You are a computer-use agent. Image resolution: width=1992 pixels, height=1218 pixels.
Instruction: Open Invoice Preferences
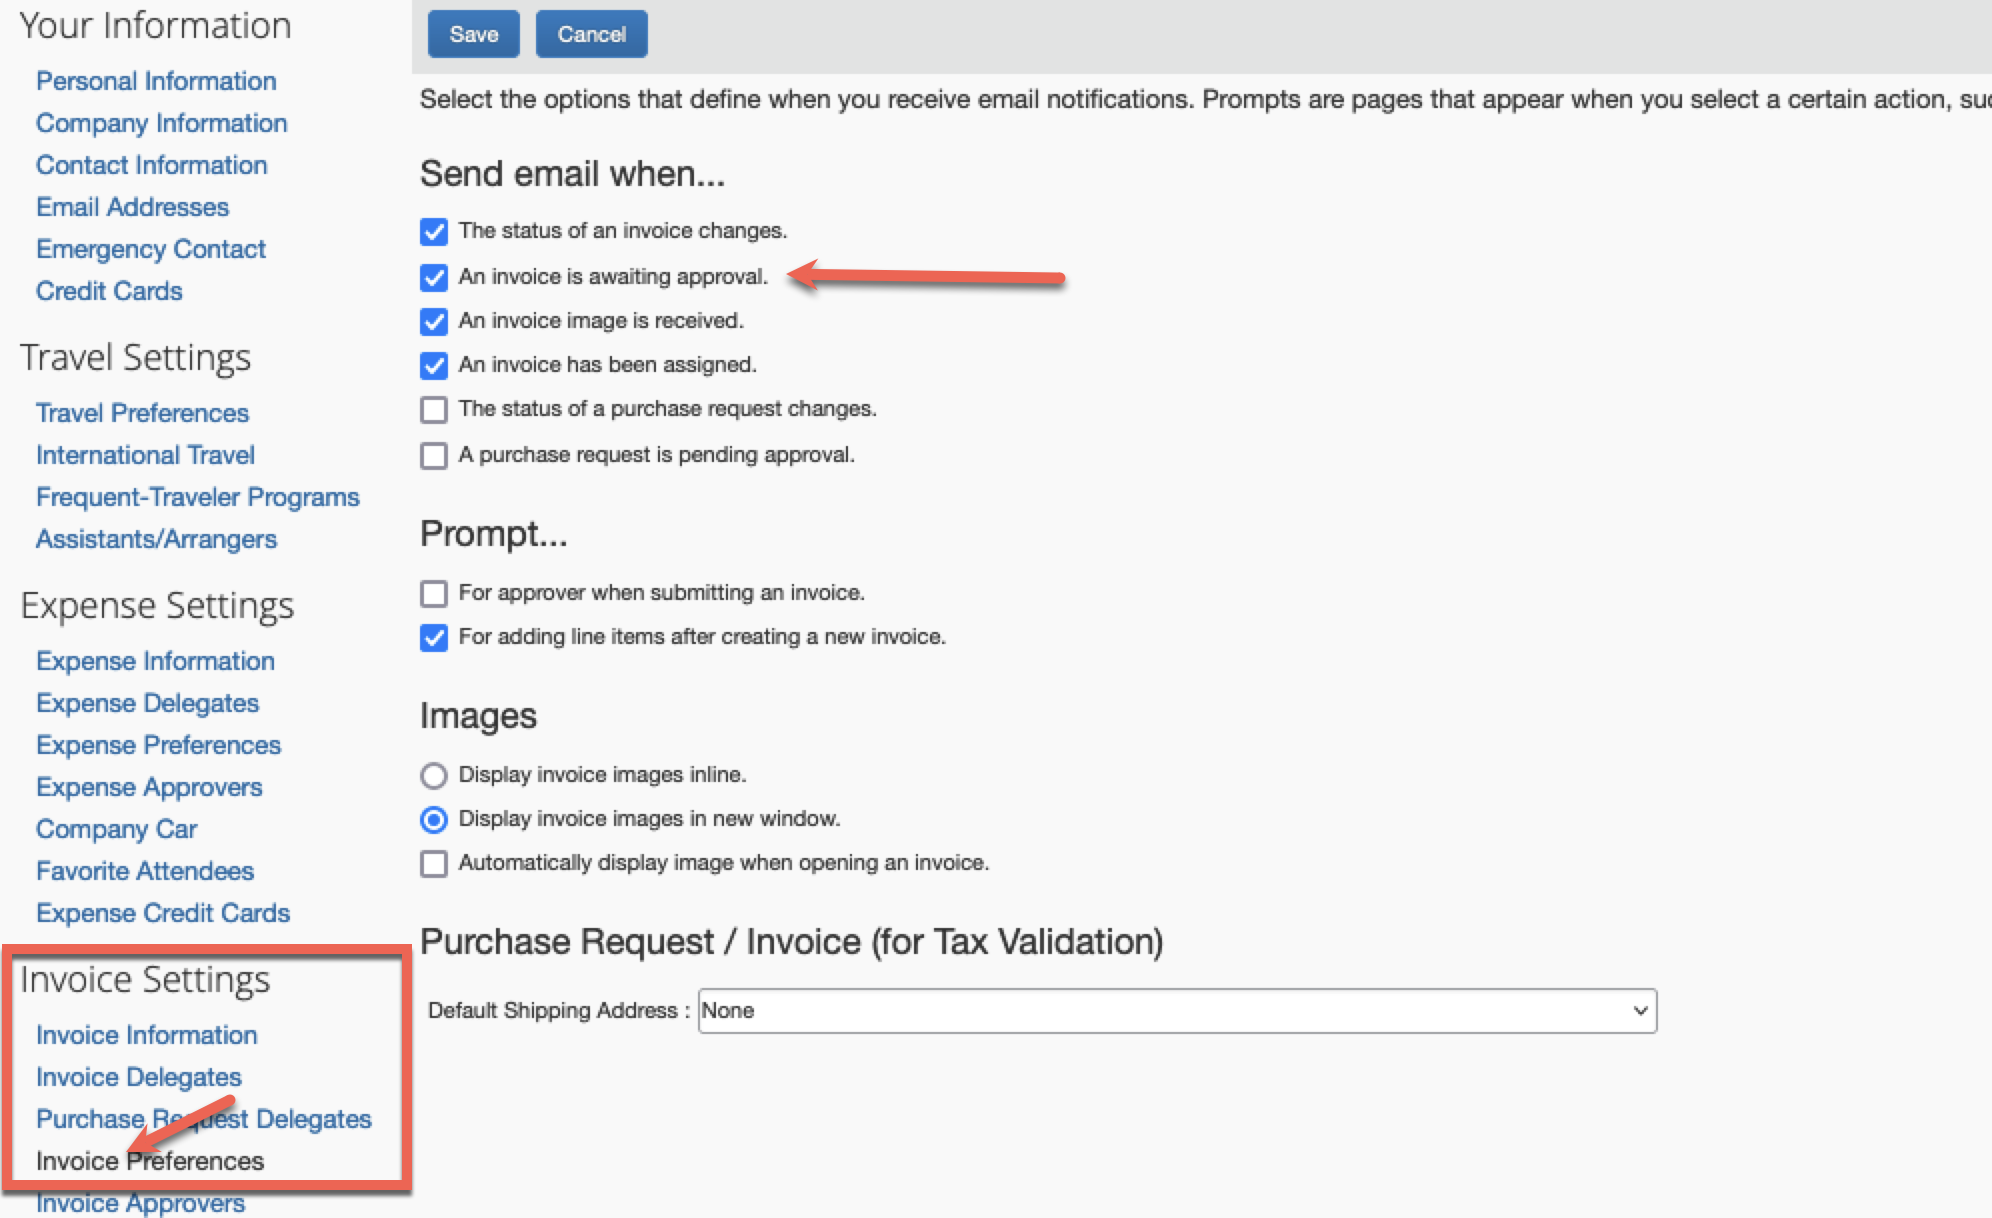pyautogui.click(x=150, y=1161)
